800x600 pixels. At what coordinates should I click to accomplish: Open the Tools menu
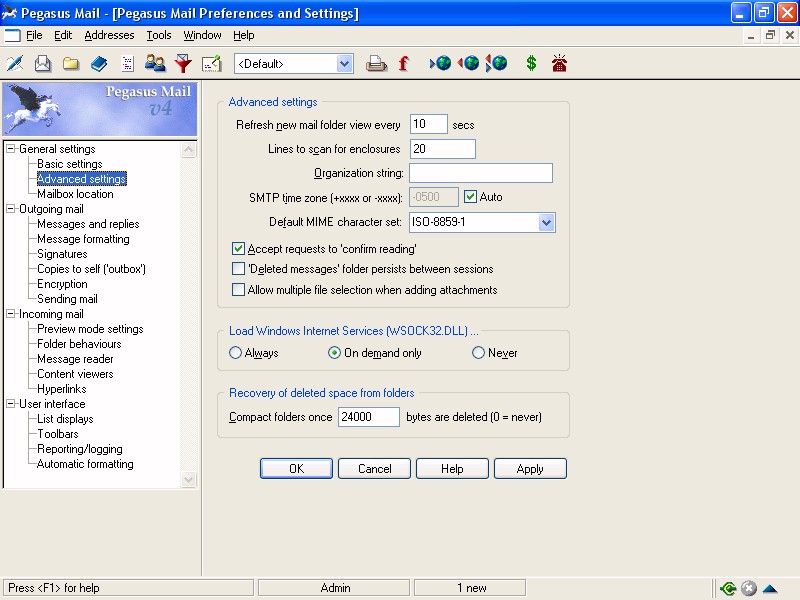(x=159, y=35)
